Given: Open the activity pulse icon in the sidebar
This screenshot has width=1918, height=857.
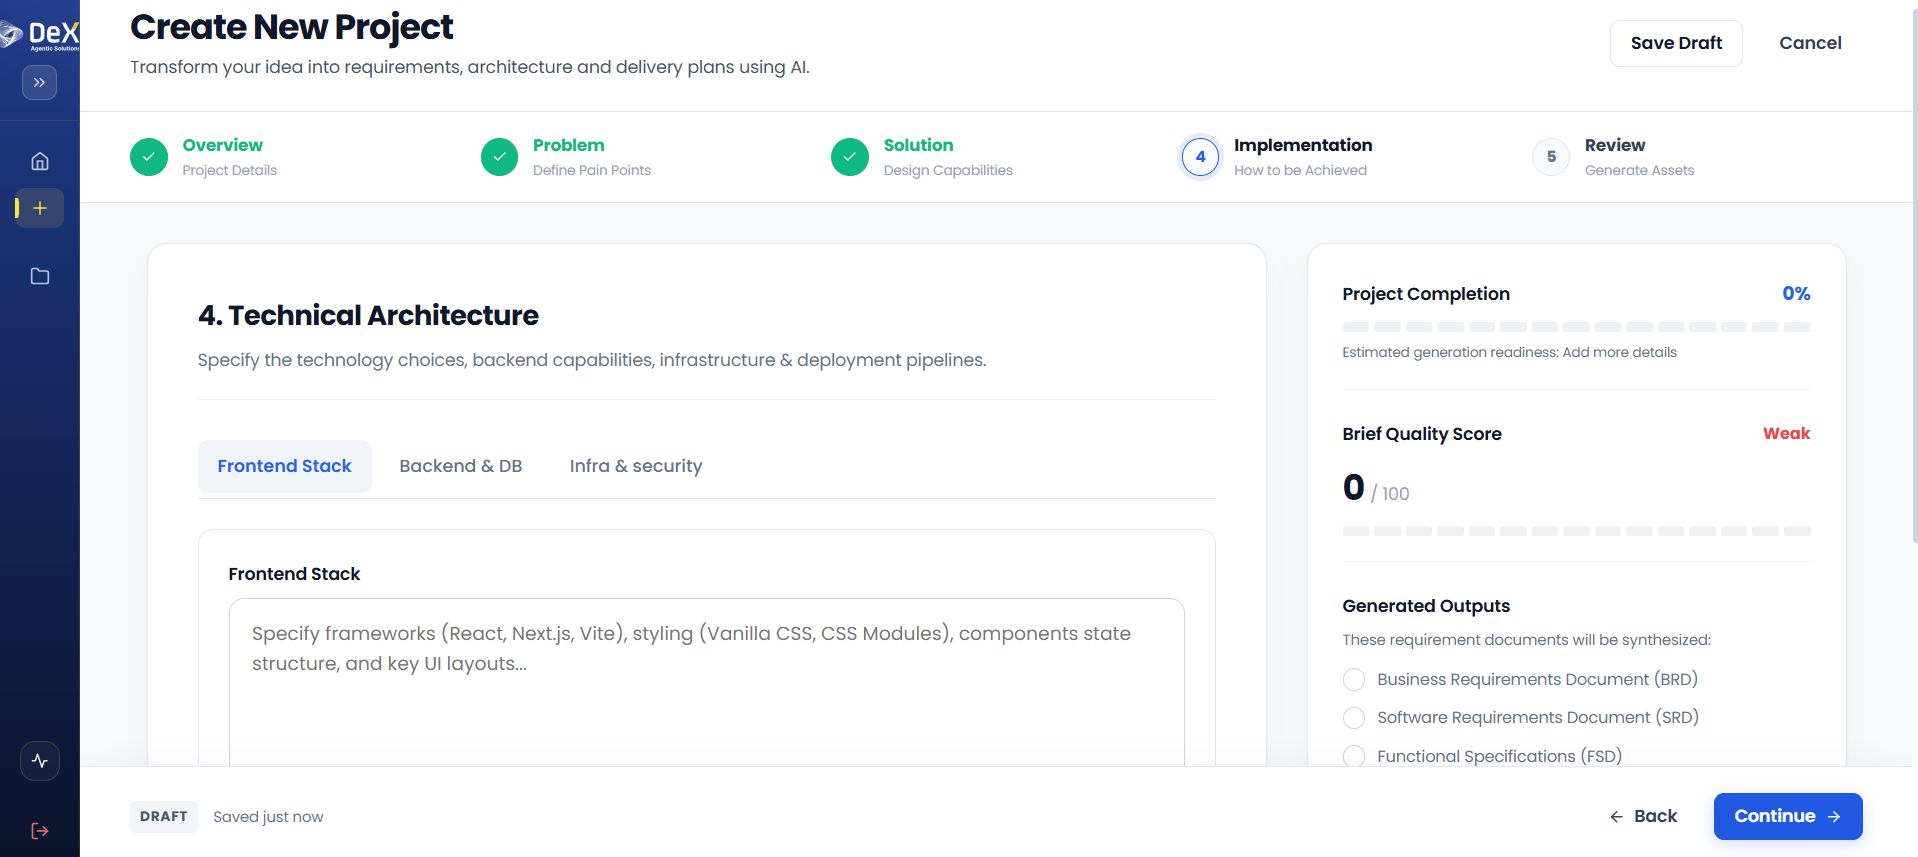Looking at the screenshot, I should click(x=40, y=761).
